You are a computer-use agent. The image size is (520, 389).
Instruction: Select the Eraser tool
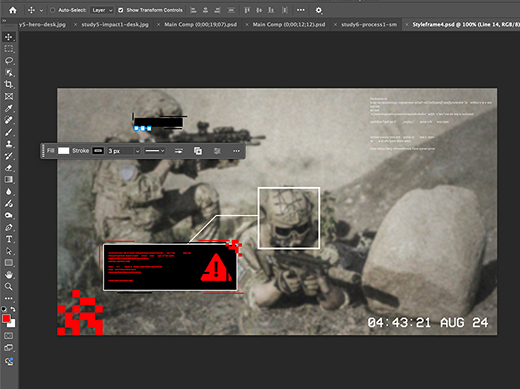[9, 168]
